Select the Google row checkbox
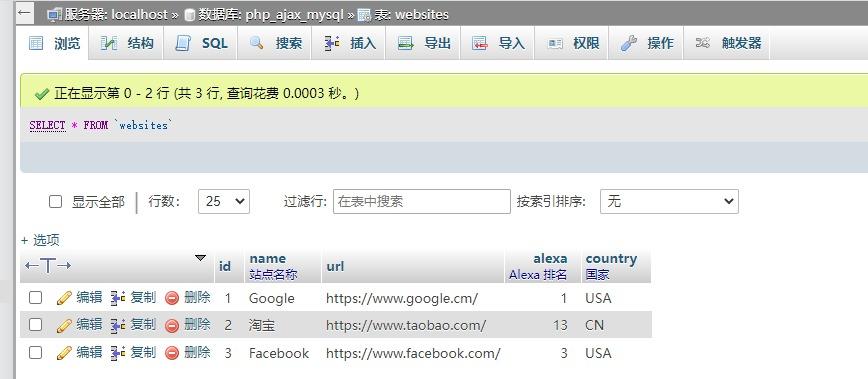868x379 pixels. click(35, 298)
